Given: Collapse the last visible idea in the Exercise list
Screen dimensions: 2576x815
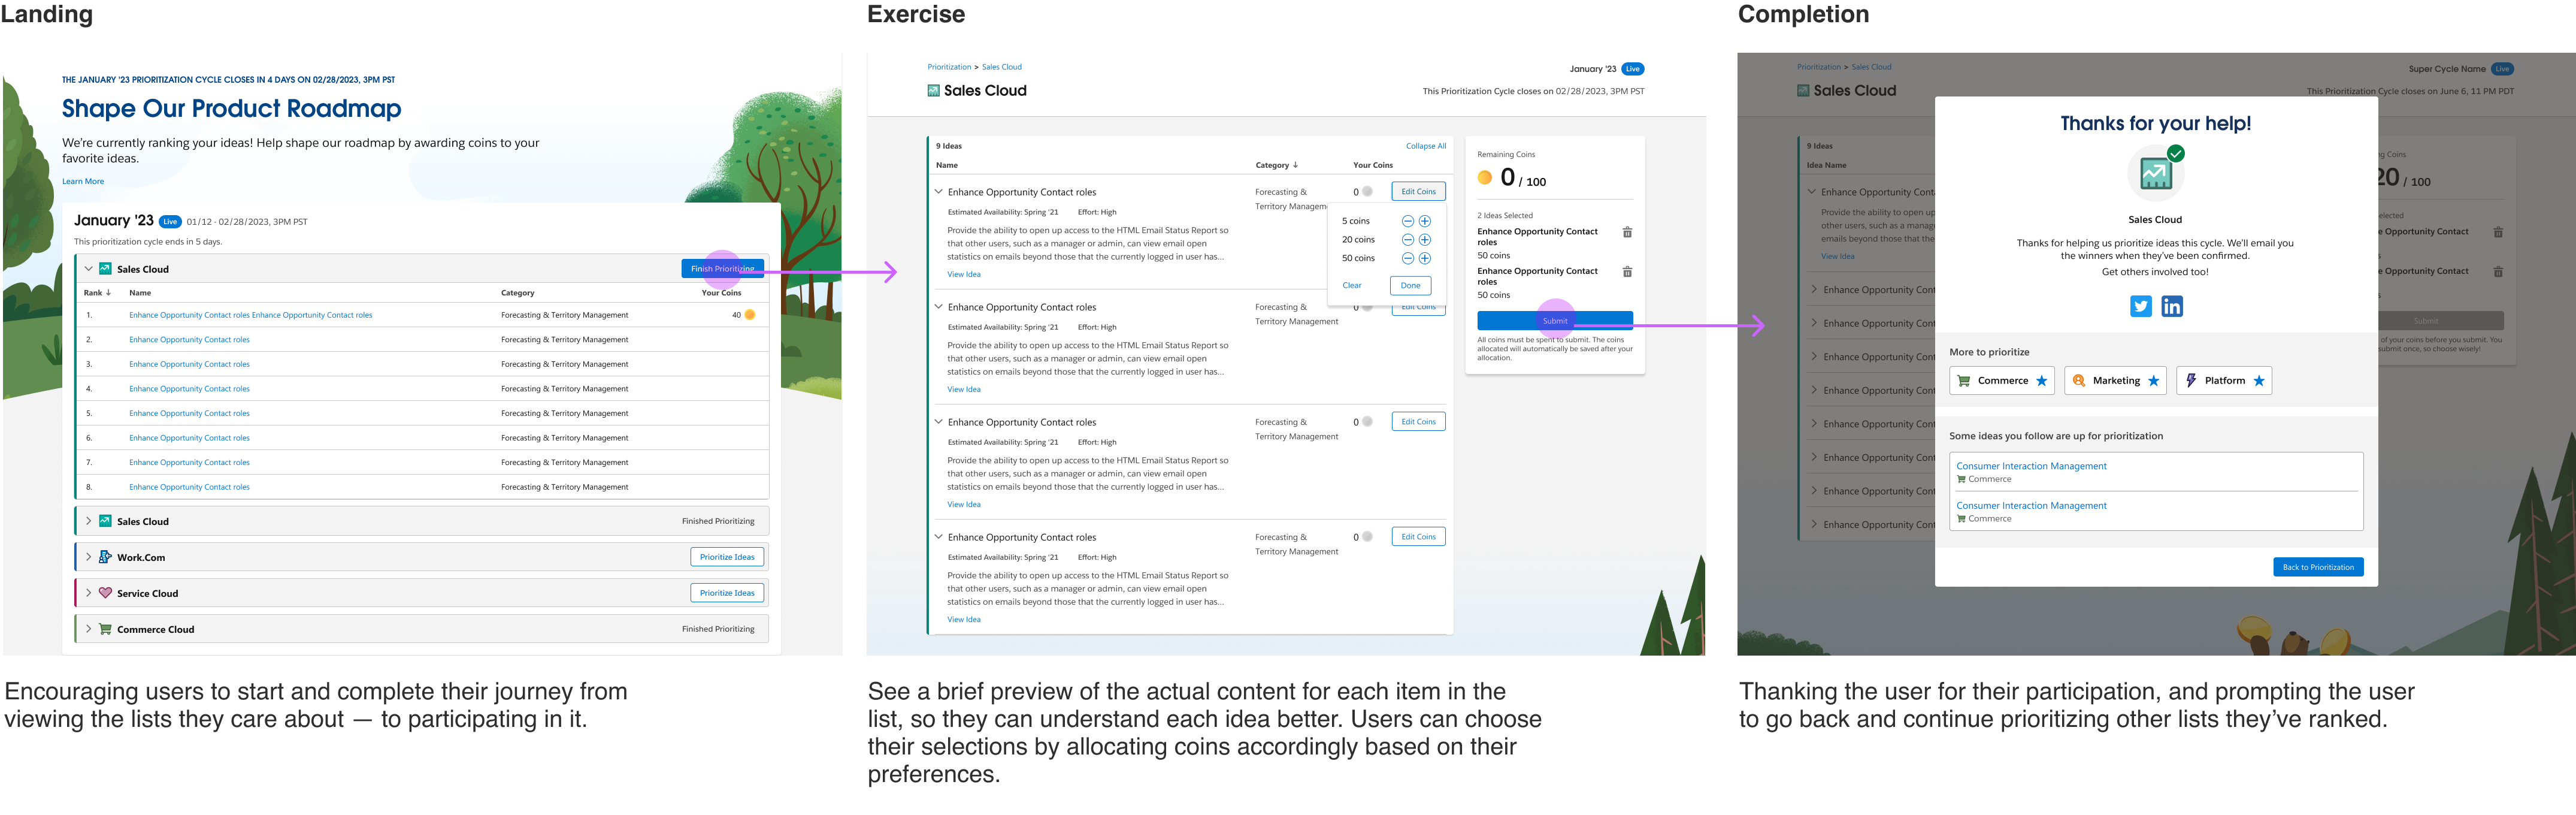Looking at the screenshot, I should tap(938, 537).
